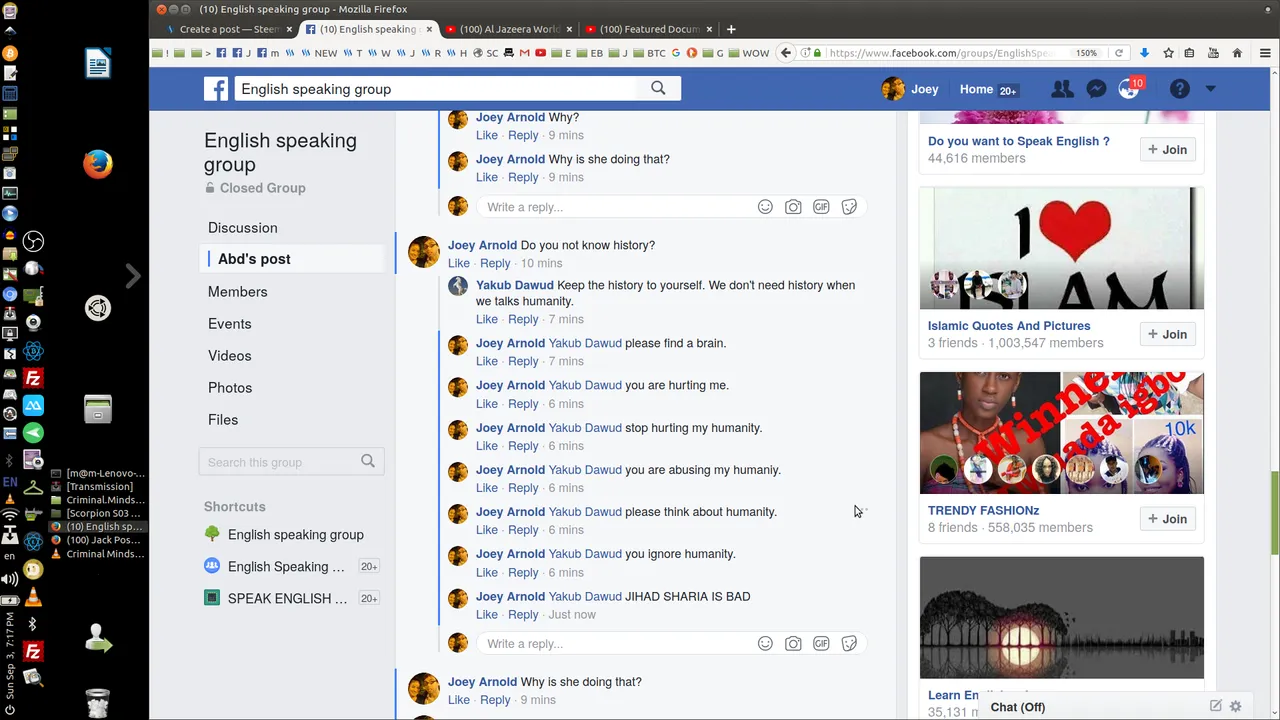
Task: Open Videos section of the group
Action: pyautogui.click(x=230, y=356)
